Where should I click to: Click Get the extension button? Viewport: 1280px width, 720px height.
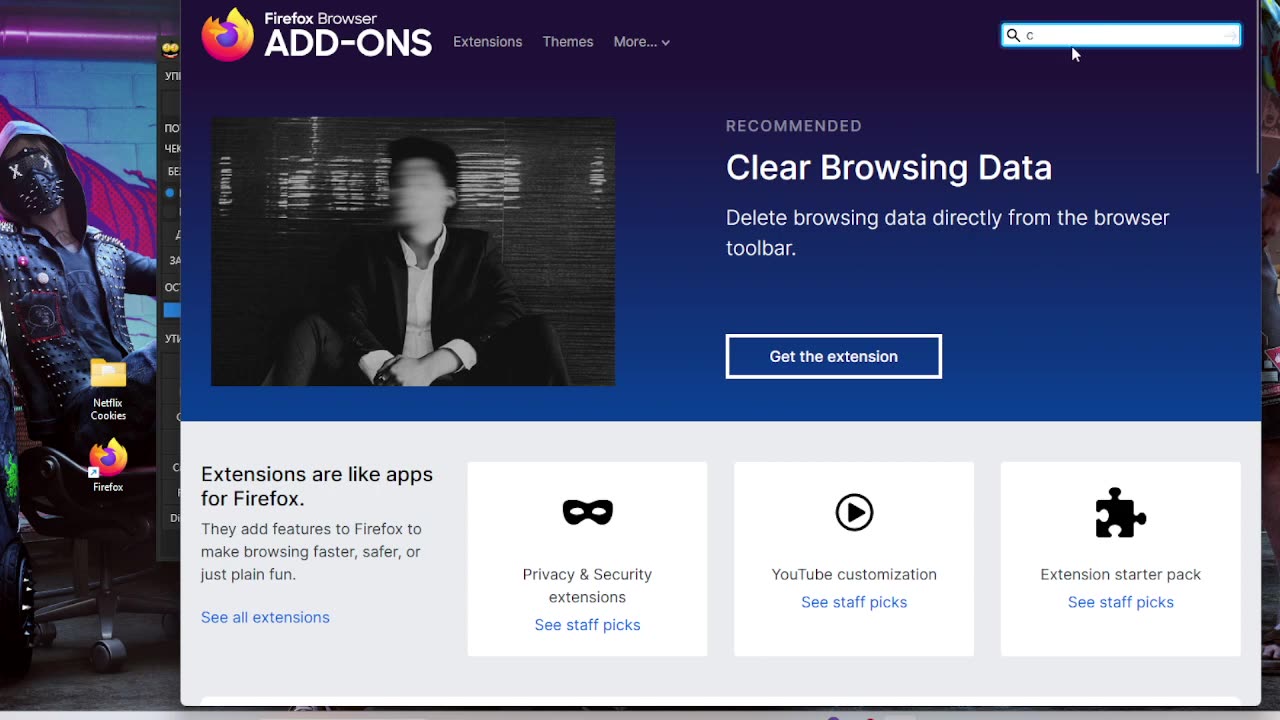point(833,356)
